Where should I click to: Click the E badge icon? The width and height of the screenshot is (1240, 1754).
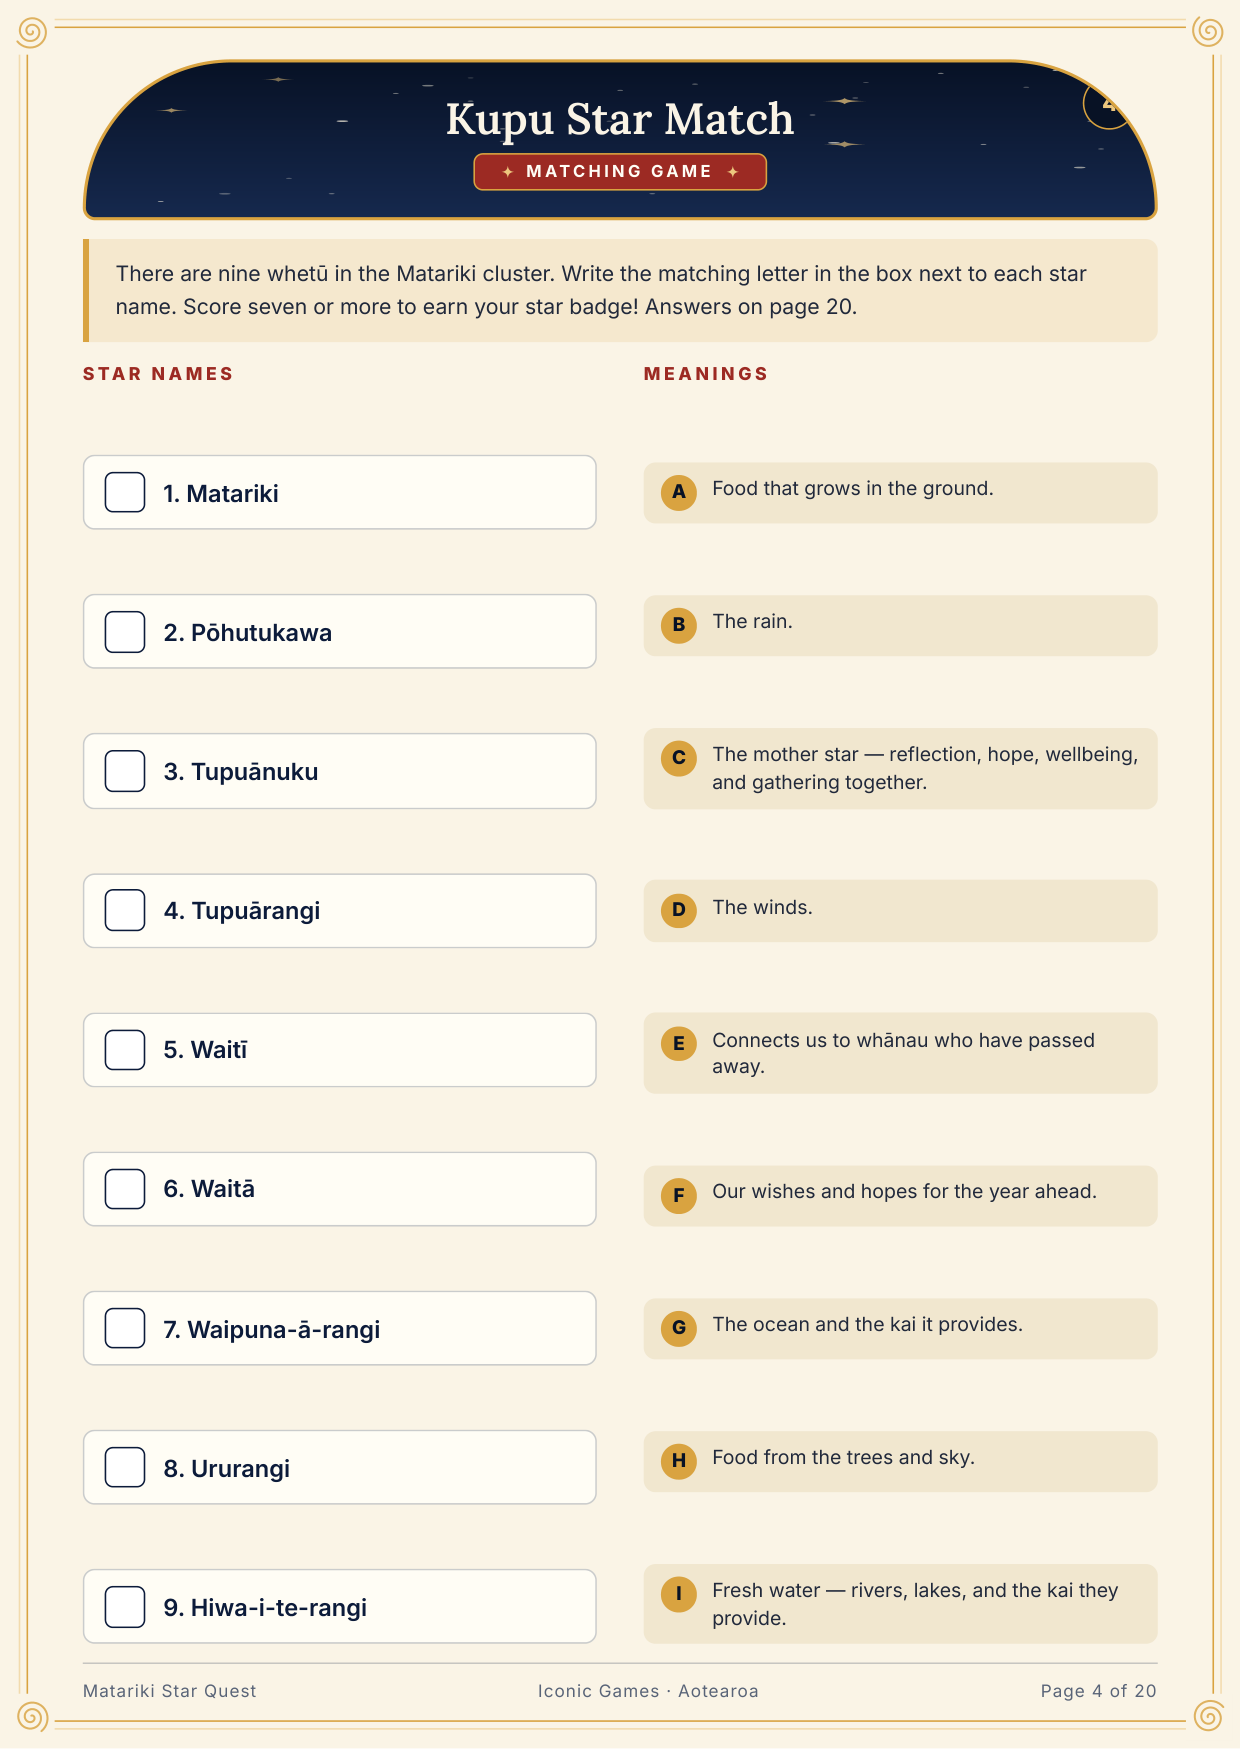tap(678, 1044)
